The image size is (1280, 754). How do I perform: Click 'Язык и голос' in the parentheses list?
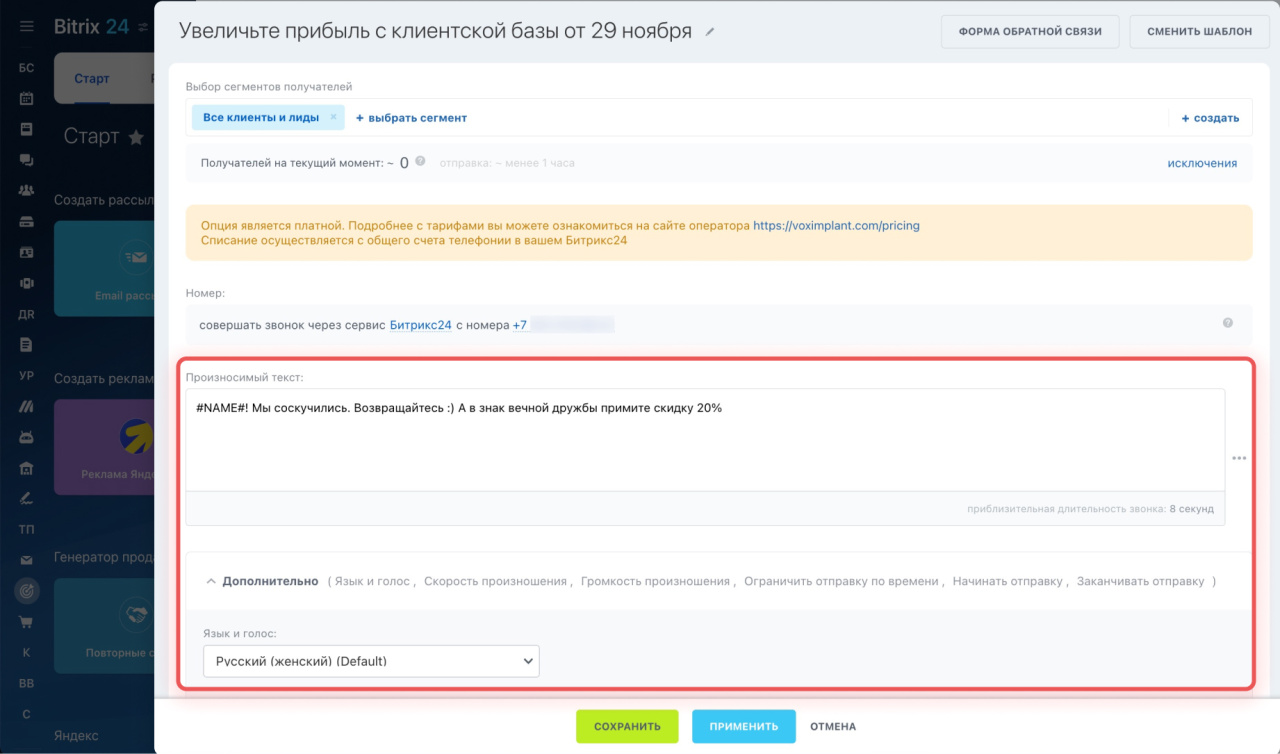(x=372, y=581)
